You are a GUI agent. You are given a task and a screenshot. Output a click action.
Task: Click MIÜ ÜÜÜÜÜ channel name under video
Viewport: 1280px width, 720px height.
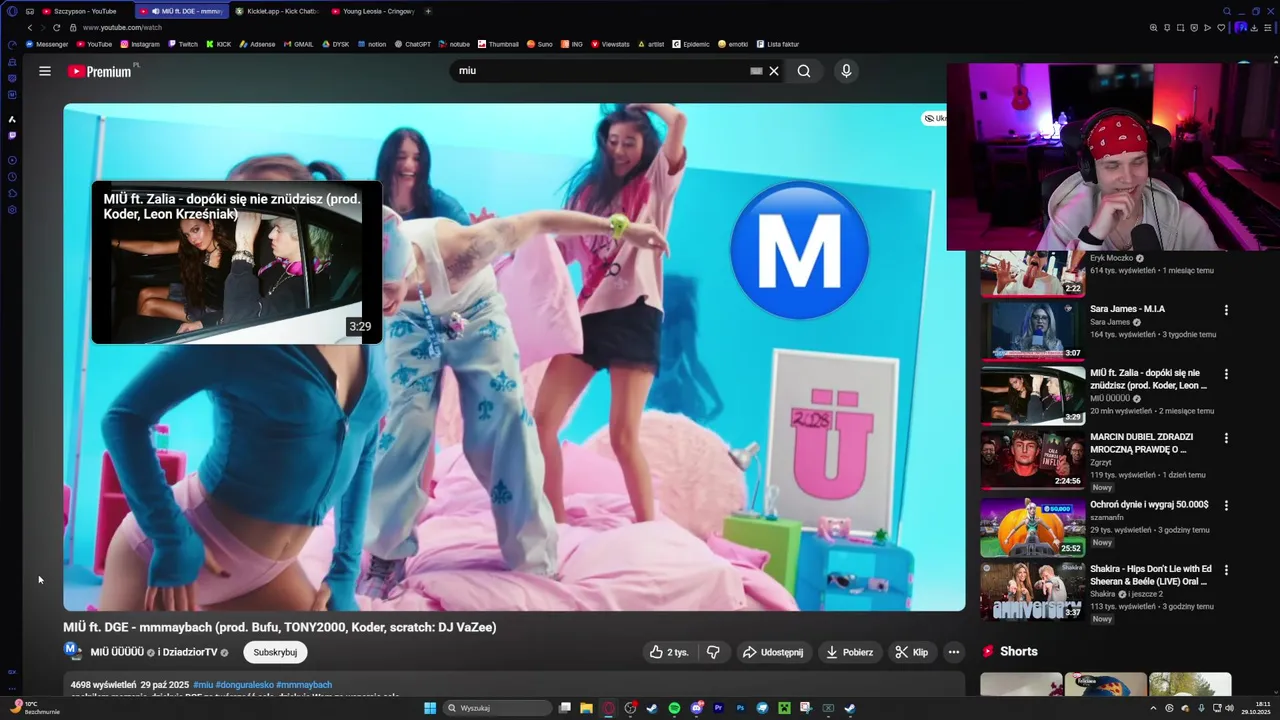coord(117,652)
